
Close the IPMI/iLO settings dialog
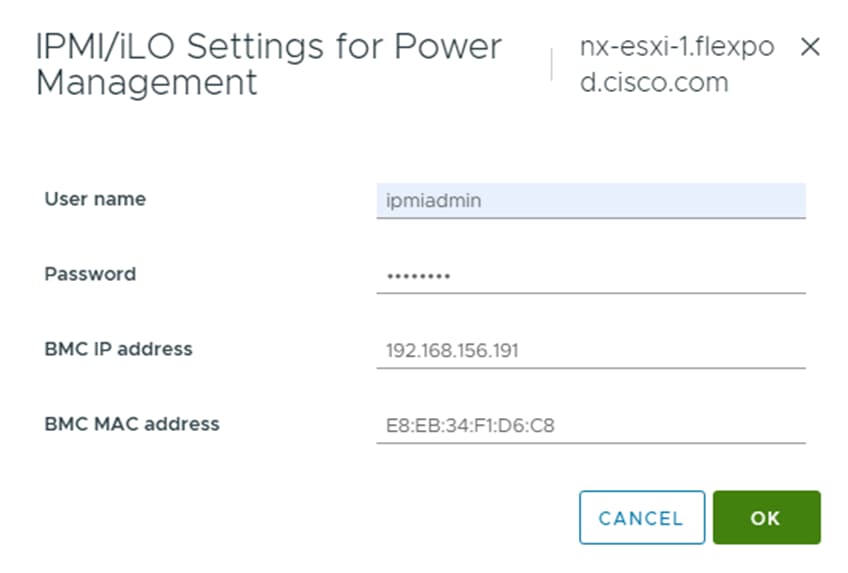810,47
